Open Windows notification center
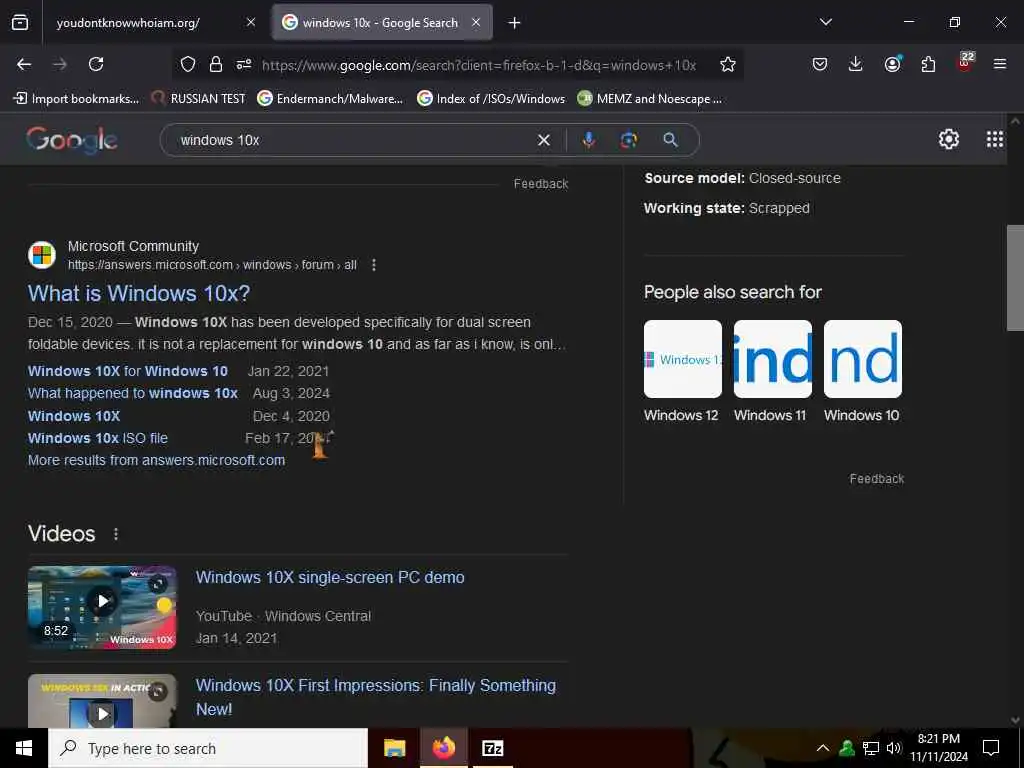Viewport: 1024px width, 768px height. coord(991,748)
